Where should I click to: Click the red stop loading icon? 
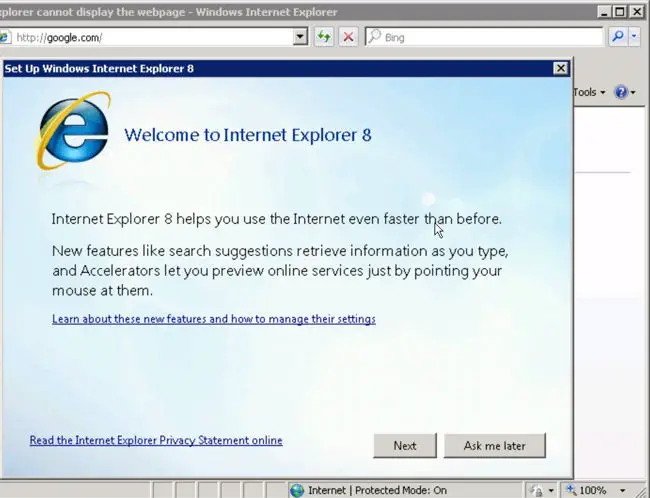pyautogui.click(x=348, y=37)
